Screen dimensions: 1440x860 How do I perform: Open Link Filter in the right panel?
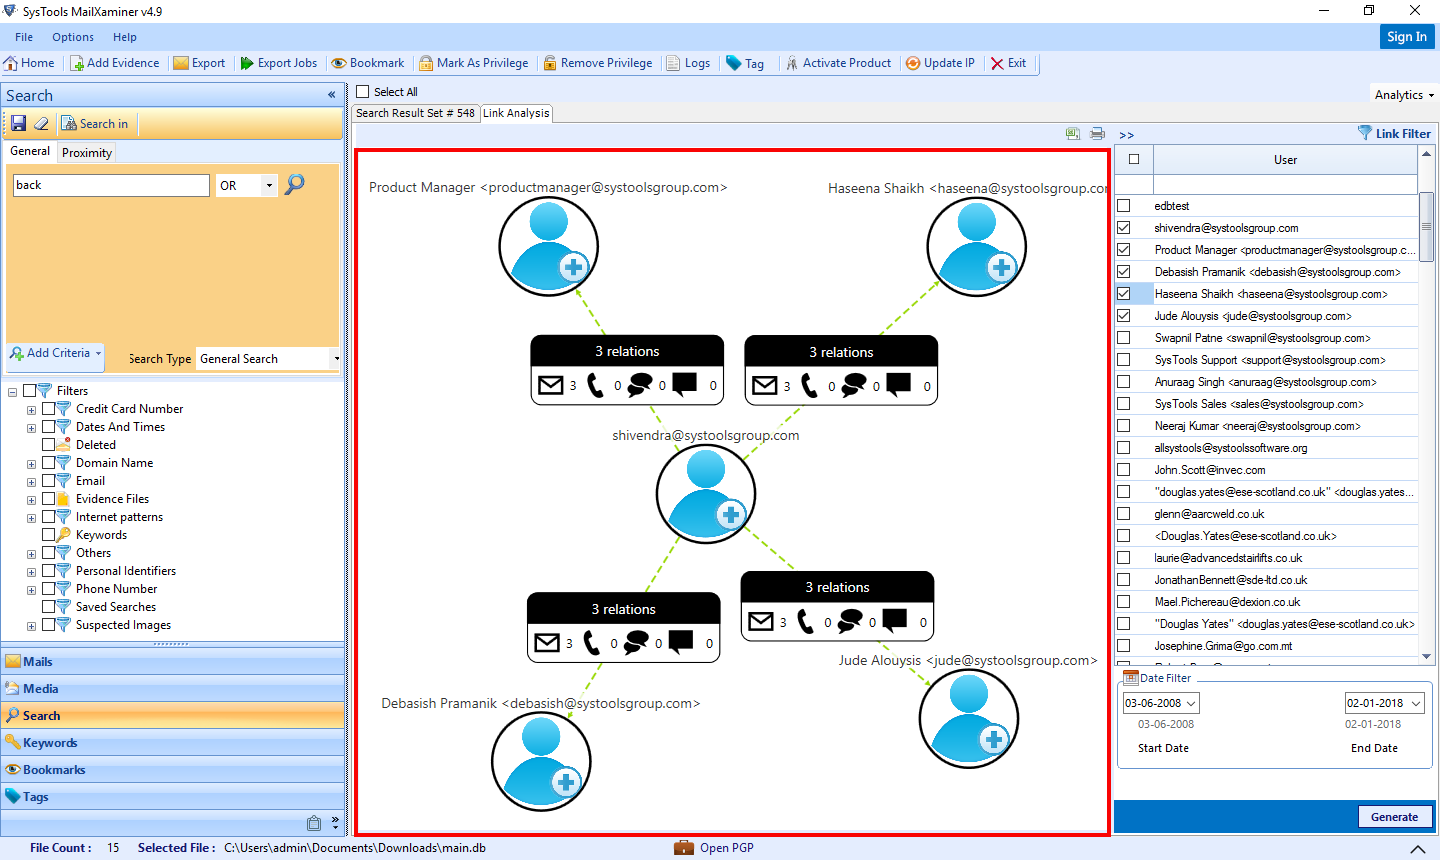pyautogui.click(x=1394, y=133)
